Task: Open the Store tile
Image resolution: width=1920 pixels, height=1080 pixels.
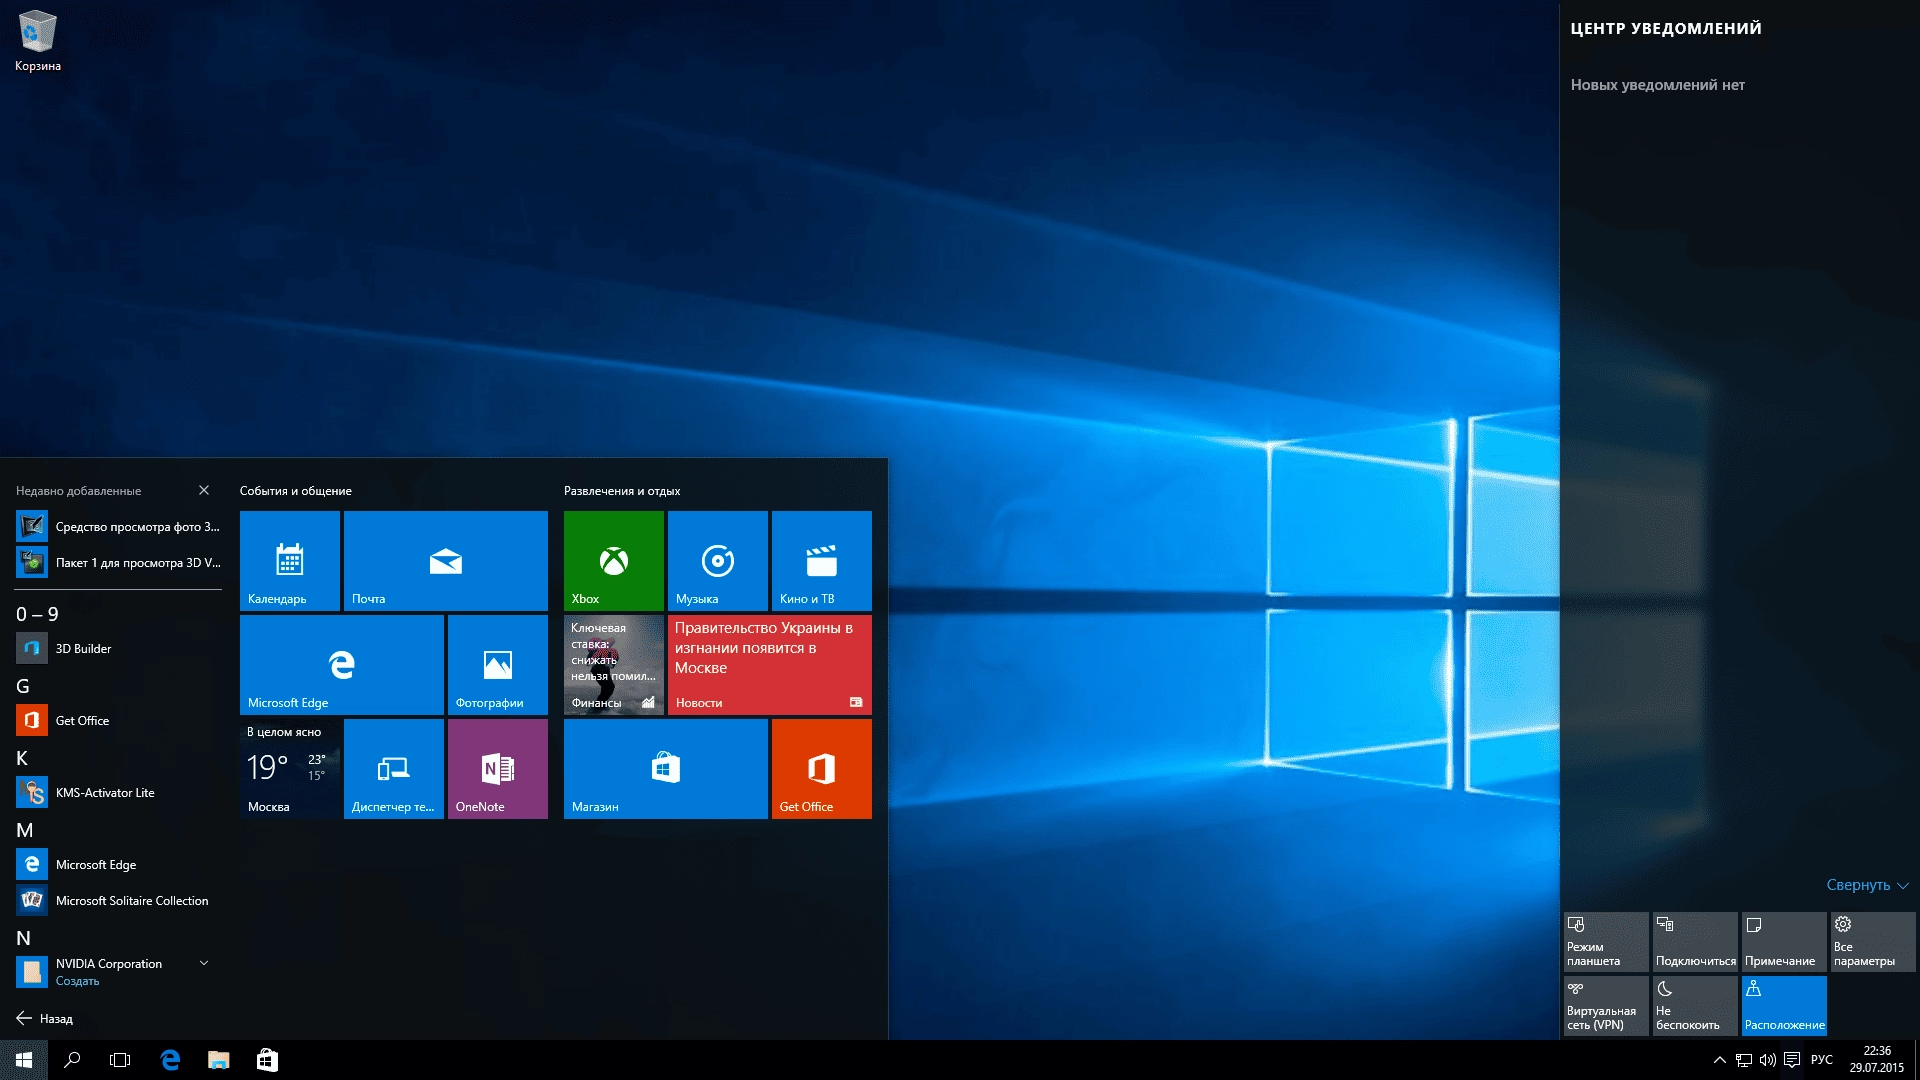Action: coord(666,769)
